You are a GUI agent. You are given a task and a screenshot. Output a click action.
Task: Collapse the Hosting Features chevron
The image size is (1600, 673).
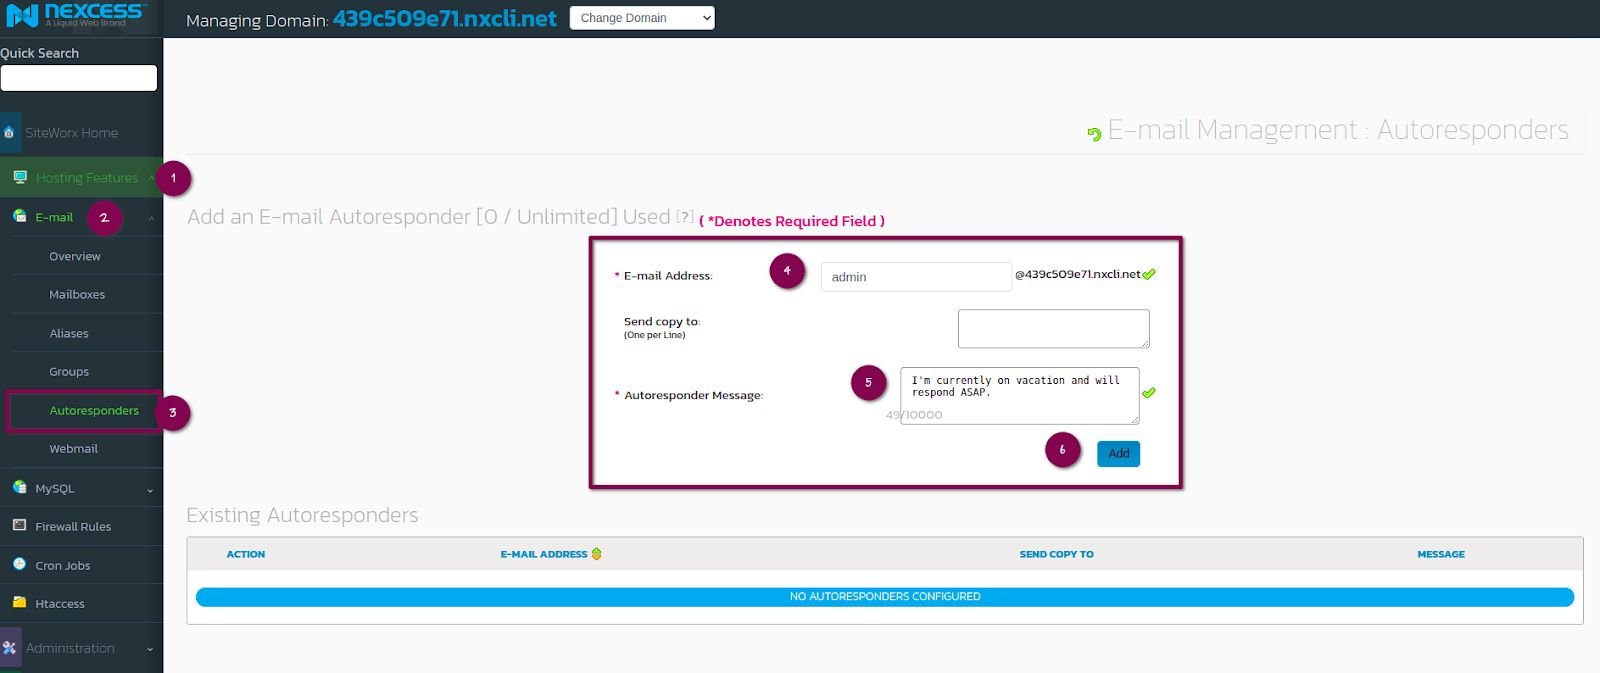152,178
